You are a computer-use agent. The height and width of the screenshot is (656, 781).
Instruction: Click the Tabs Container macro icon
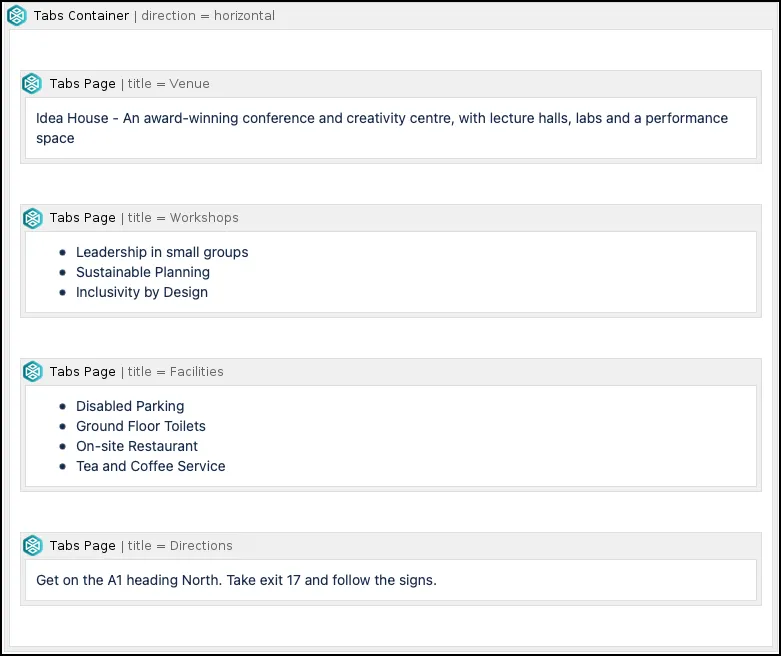[16, 15]
